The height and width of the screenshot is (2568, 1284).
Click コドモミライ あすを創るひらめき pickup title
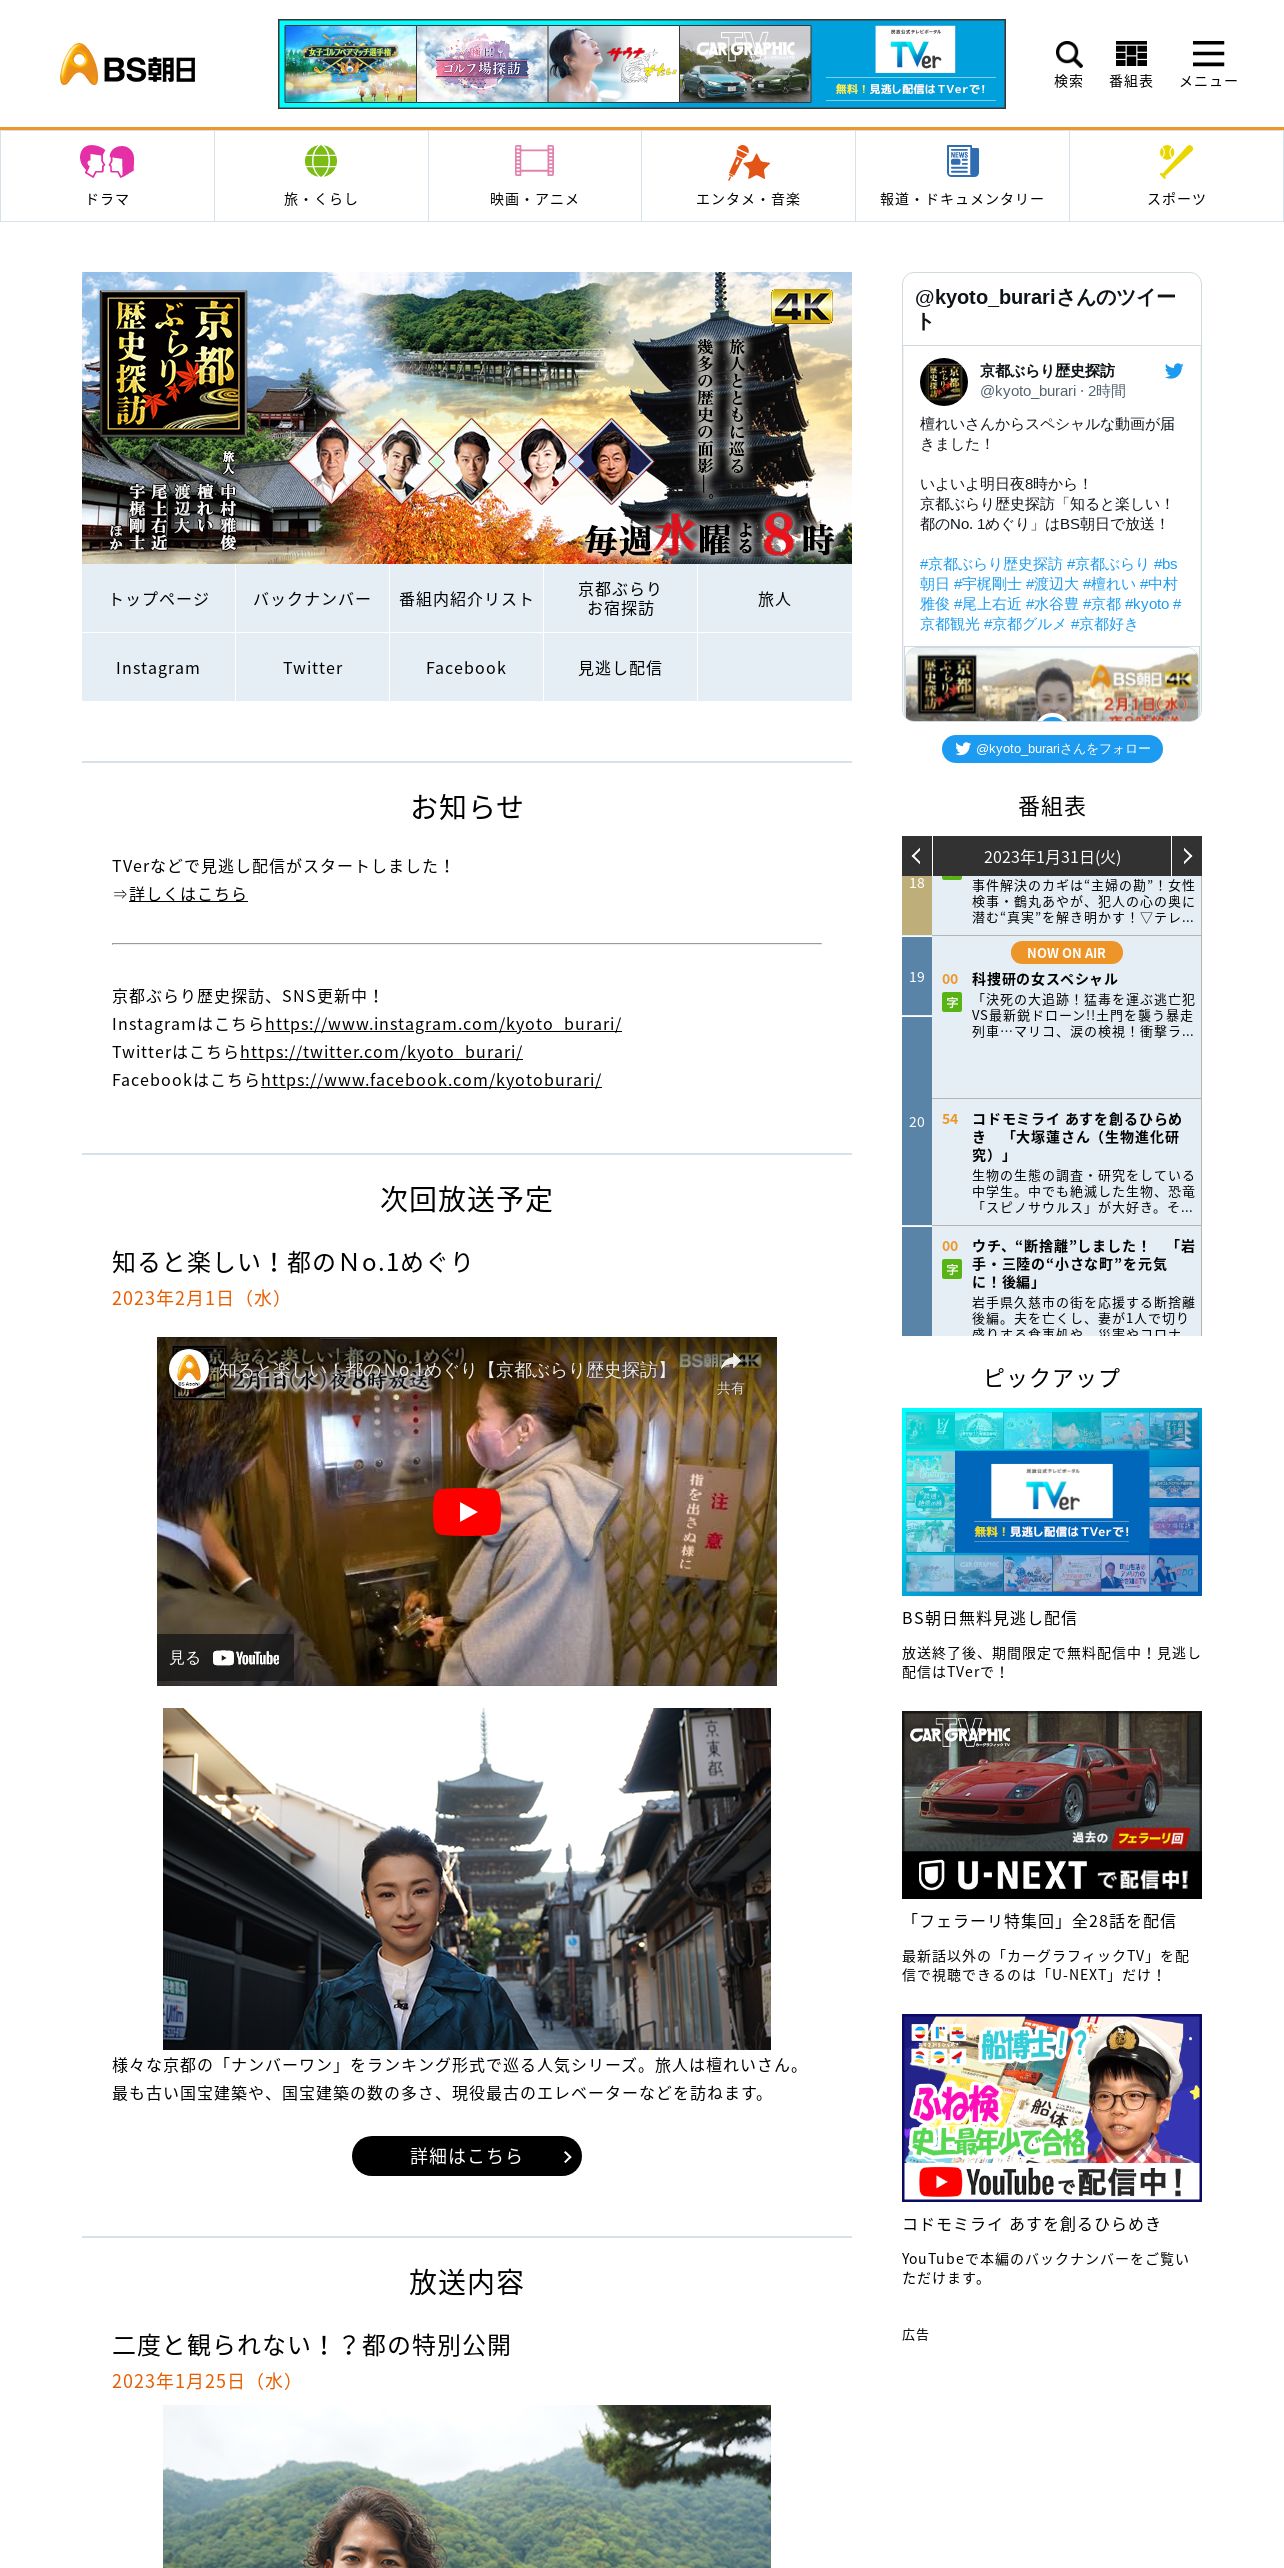pyautogui.click(x=1032, y=2224)
